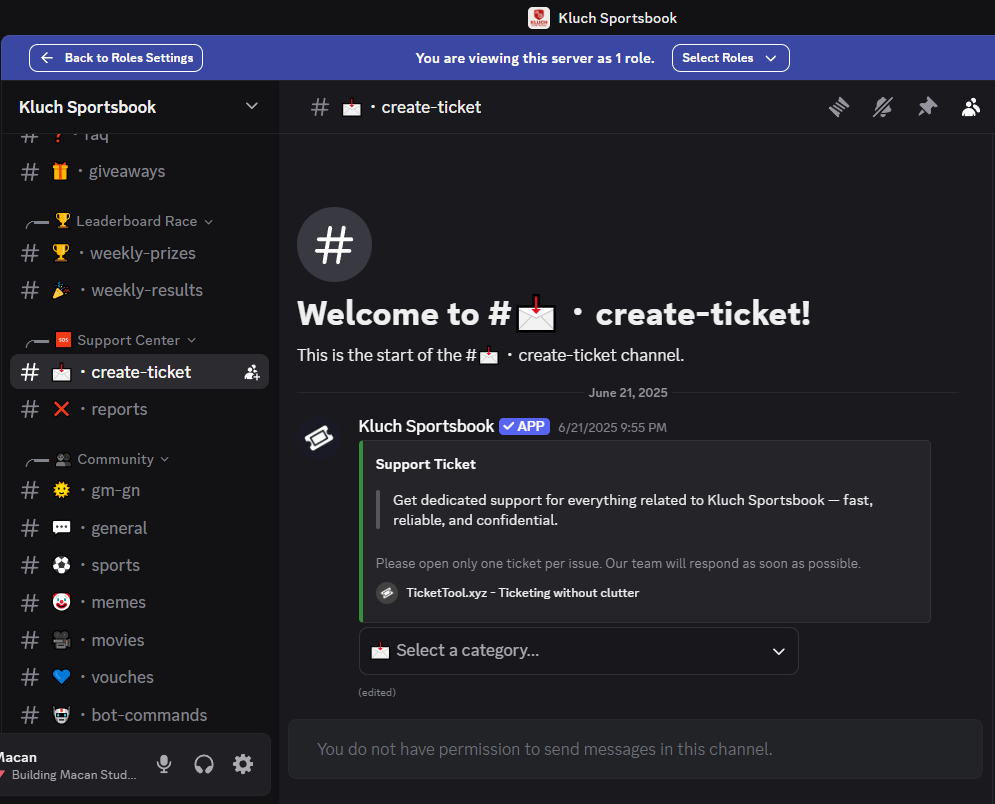Click the create-ticket channel header title

click(x=431, y=107)
